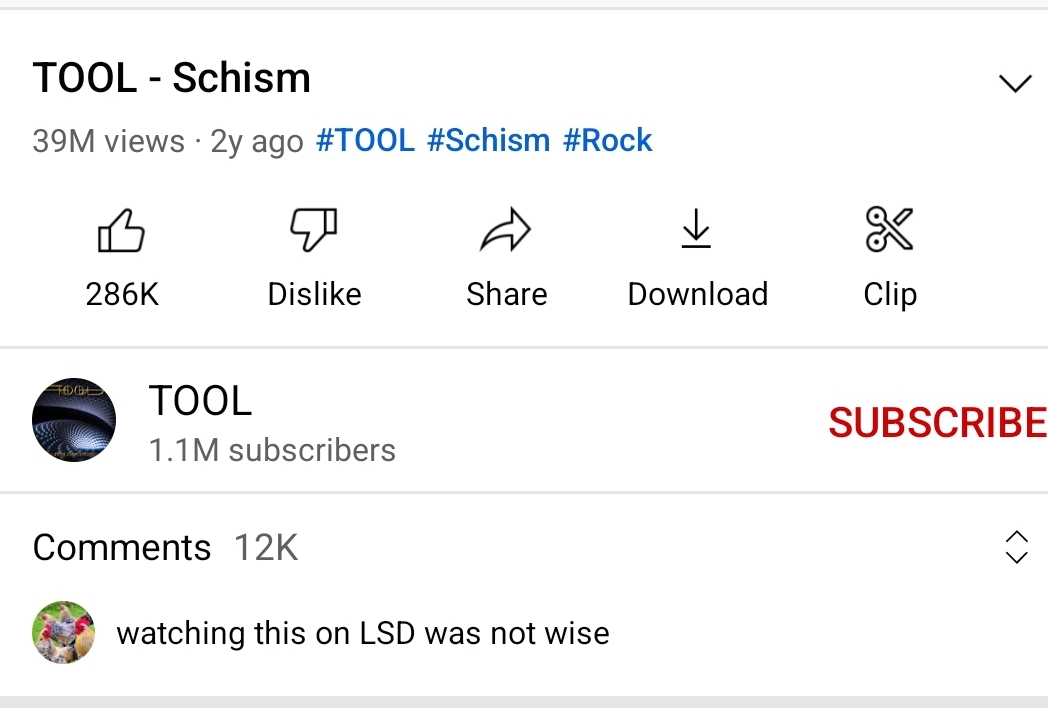Tap the "TOOL - Schism" video title
Image resolution: width=1048 pixels, height=708 pixels.
coord(172,78)
